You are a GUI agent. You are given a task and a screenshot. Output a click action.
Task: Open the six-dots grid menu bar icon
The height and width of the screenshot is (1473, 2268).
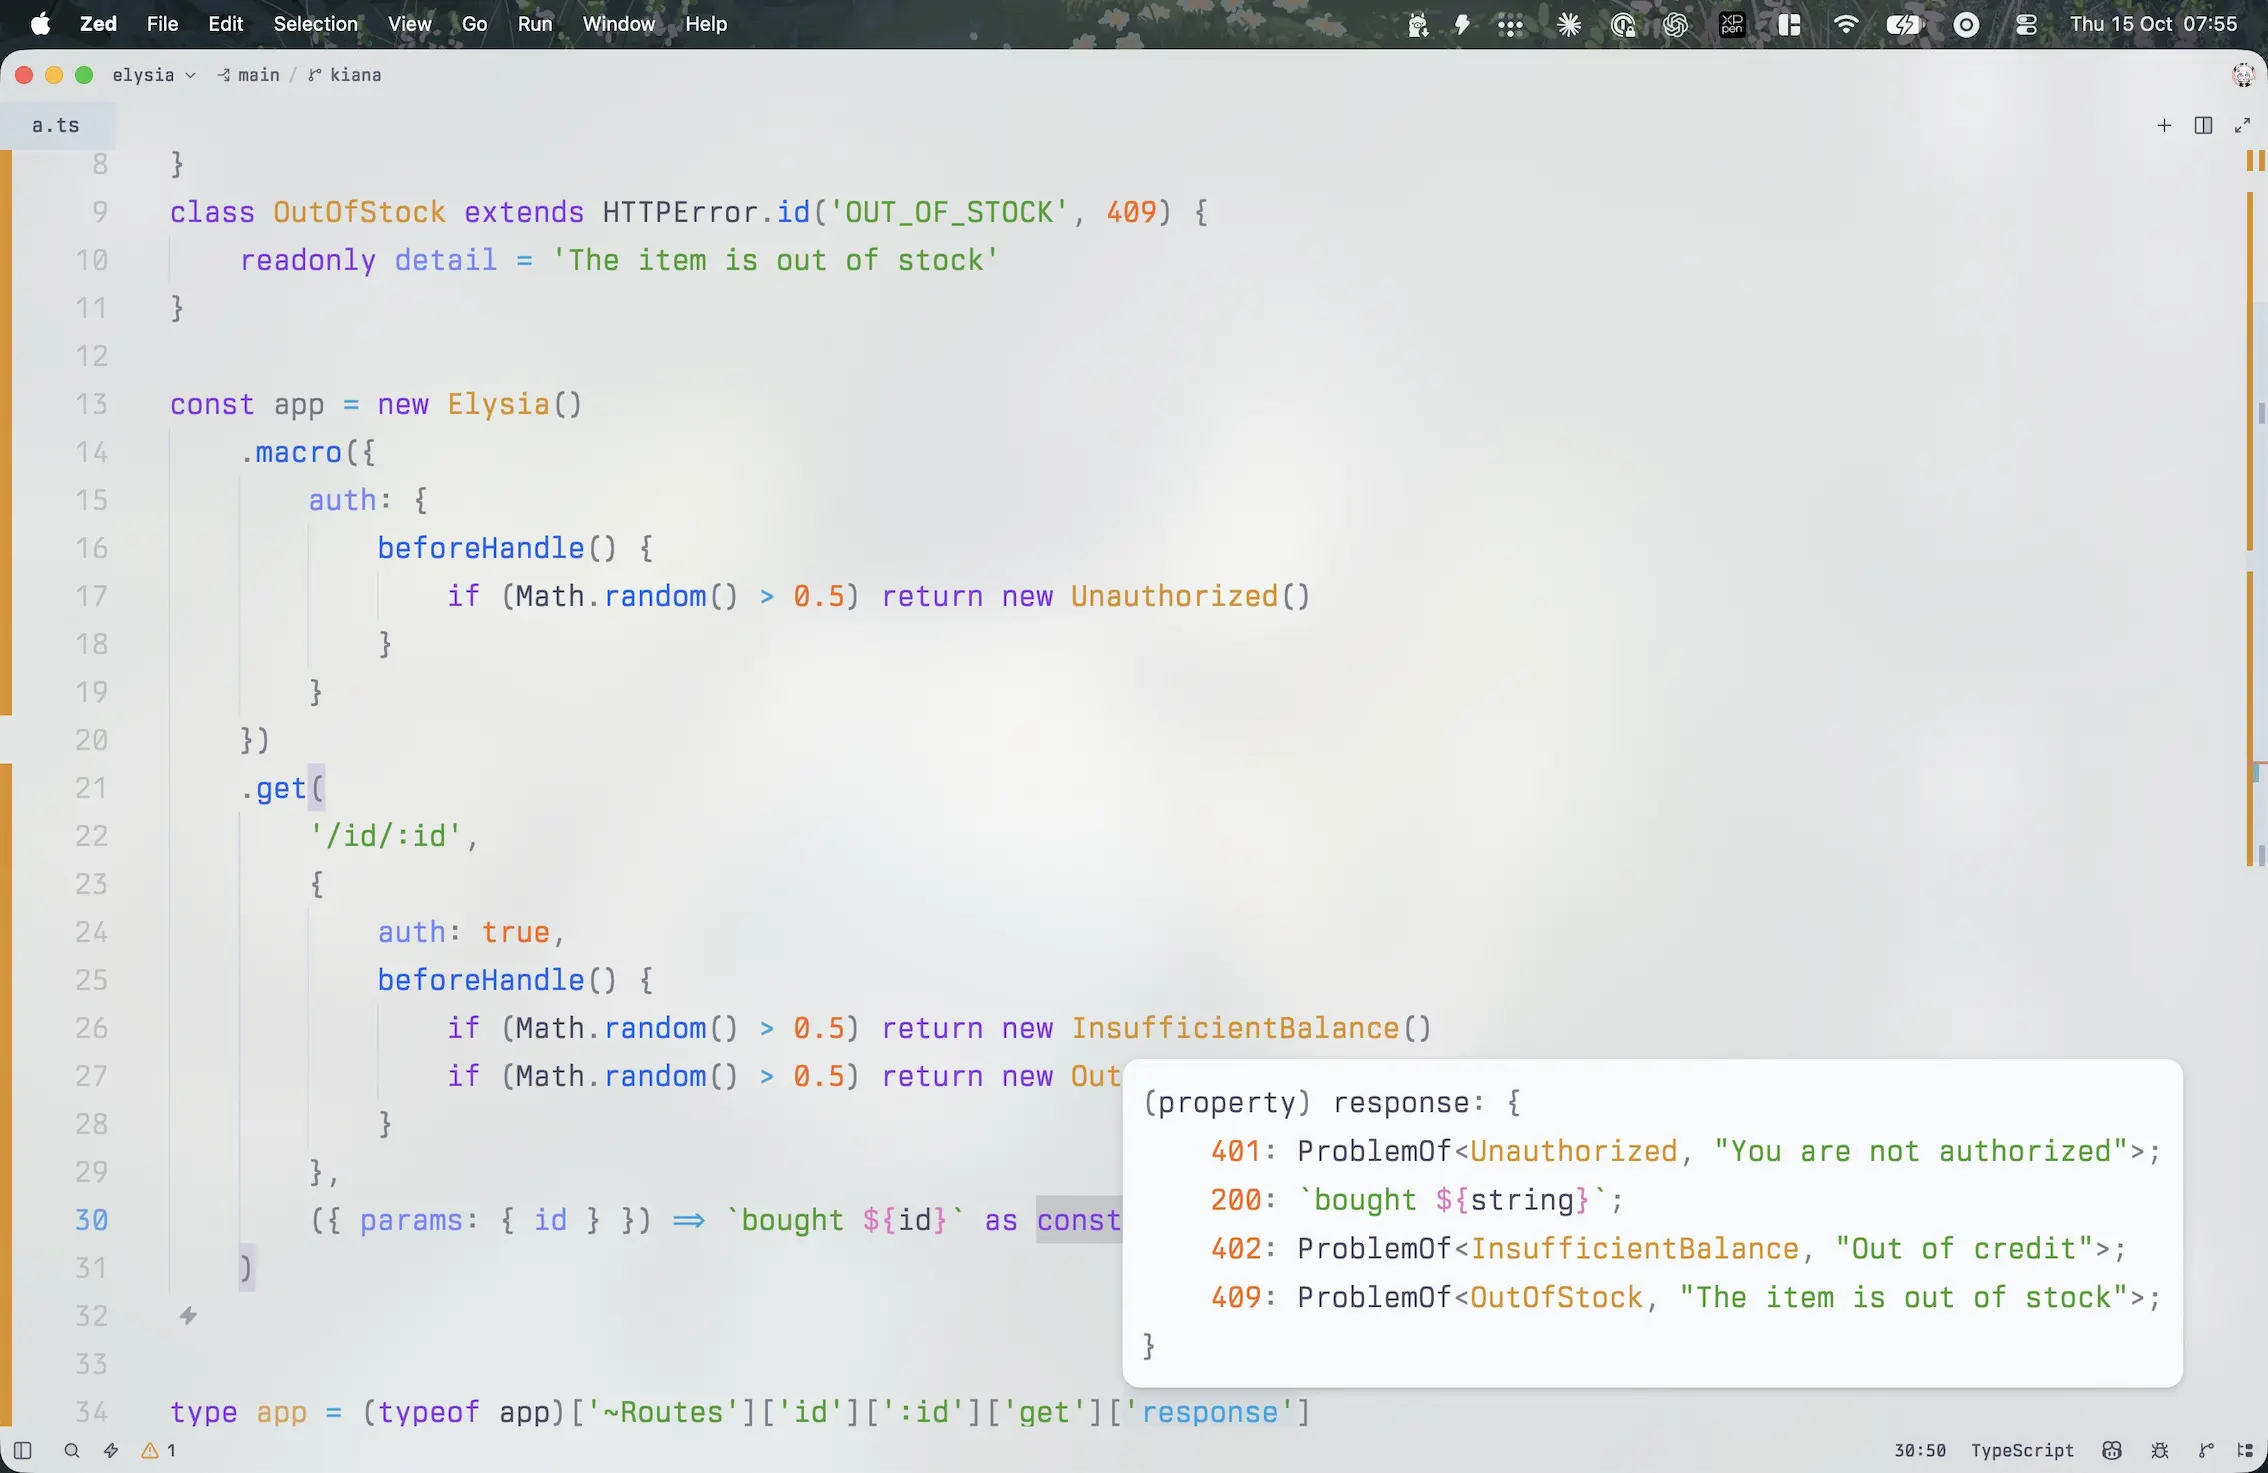1510,24
